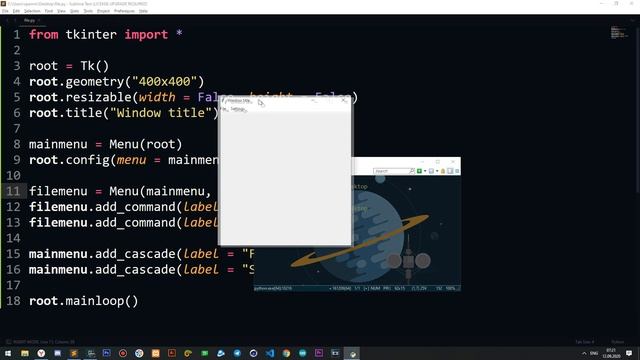Show hidden system tray icons
Screen dimensions: 640x360
[584, 353]
